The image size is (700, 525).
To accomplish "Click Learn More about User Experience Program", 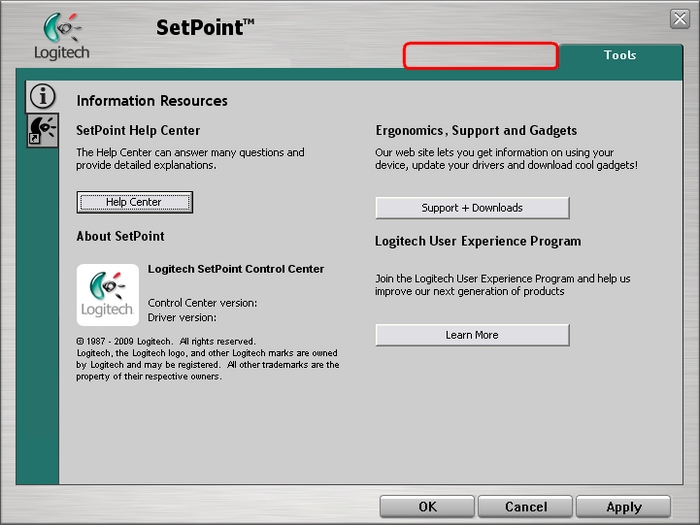I will tap(472, 335).
